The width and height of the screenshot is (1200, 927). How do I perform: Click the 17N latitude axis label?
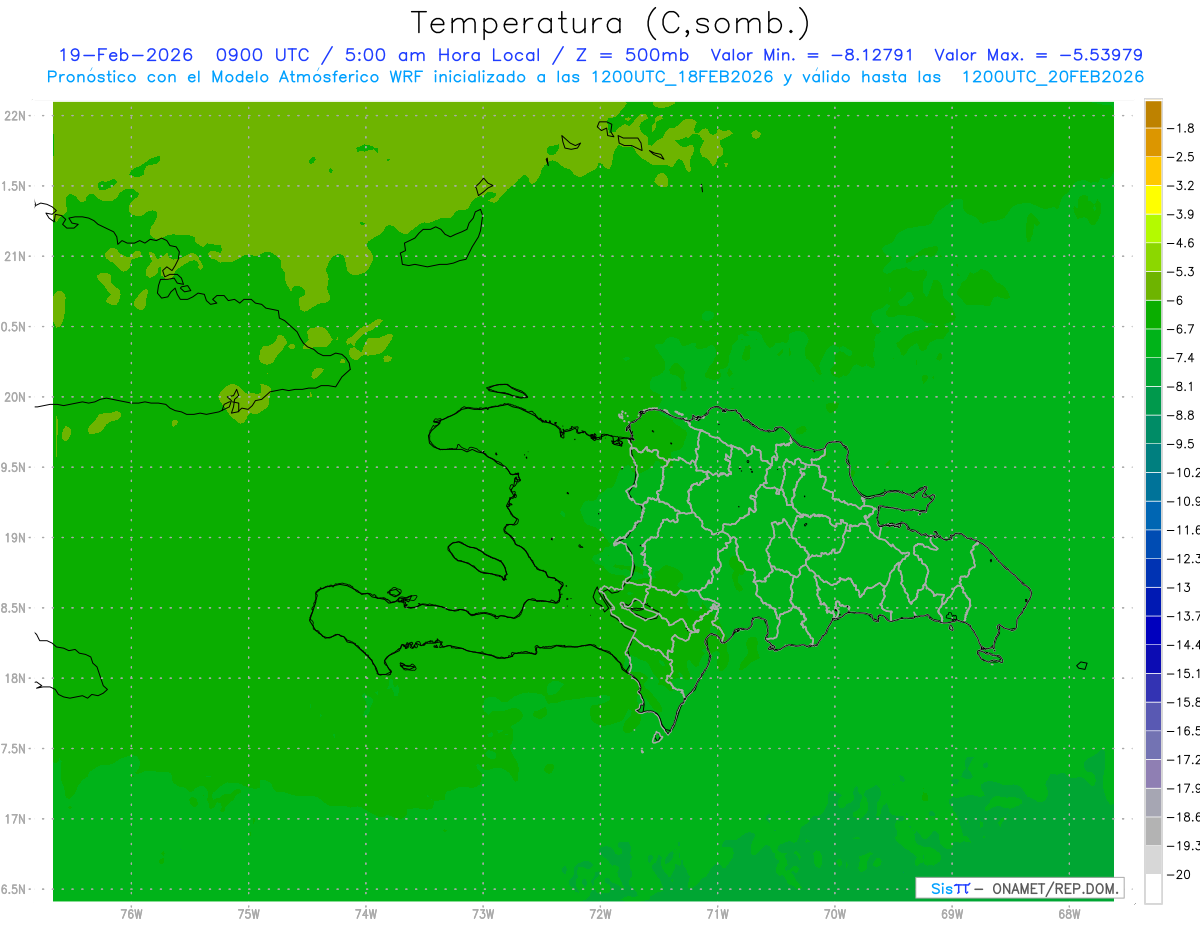[16, 819]
